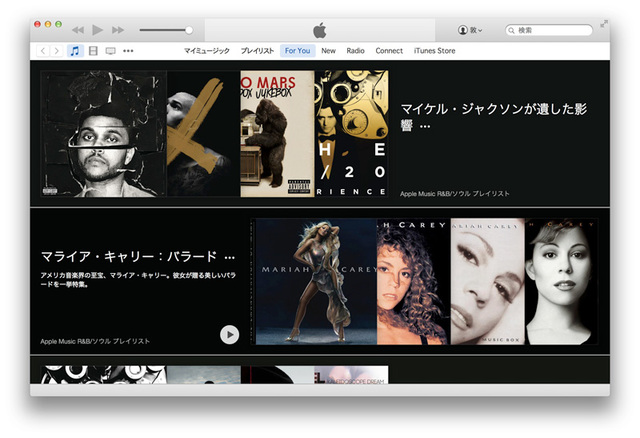The height and width of the screenshot is (438, 640).
Task: Open the gold X album cover
Action: click(x=204, y=134)
